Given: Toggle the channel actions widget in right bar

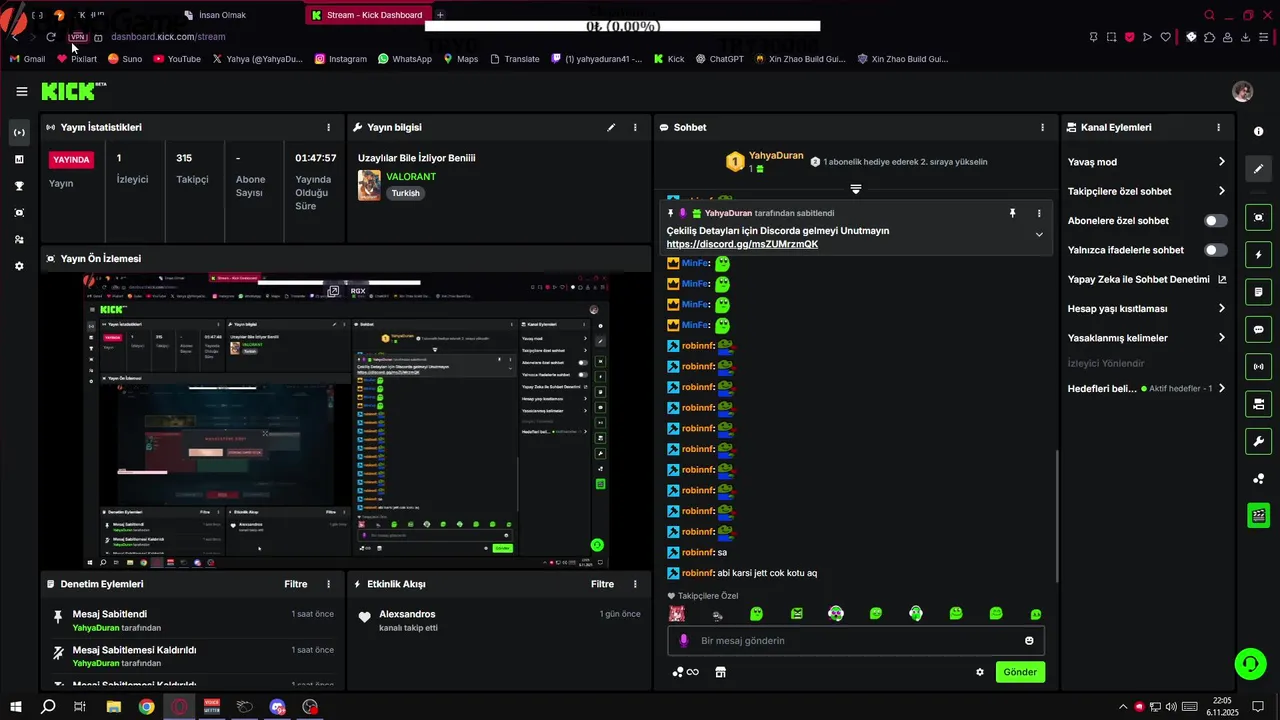Looking at the screenshot, I should [1258, 404].
